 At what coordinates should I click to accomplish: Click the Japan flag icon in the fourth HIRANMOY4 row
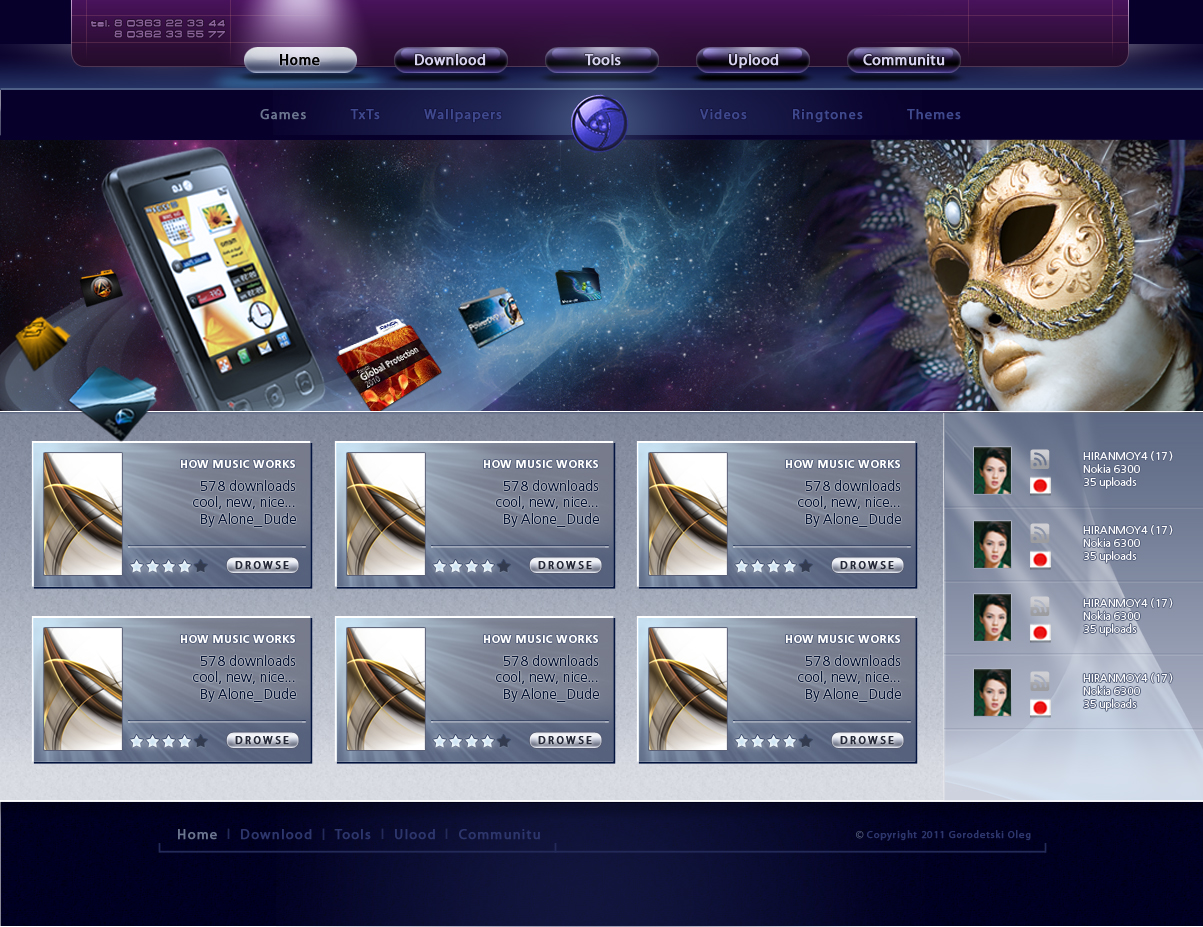1040,708
